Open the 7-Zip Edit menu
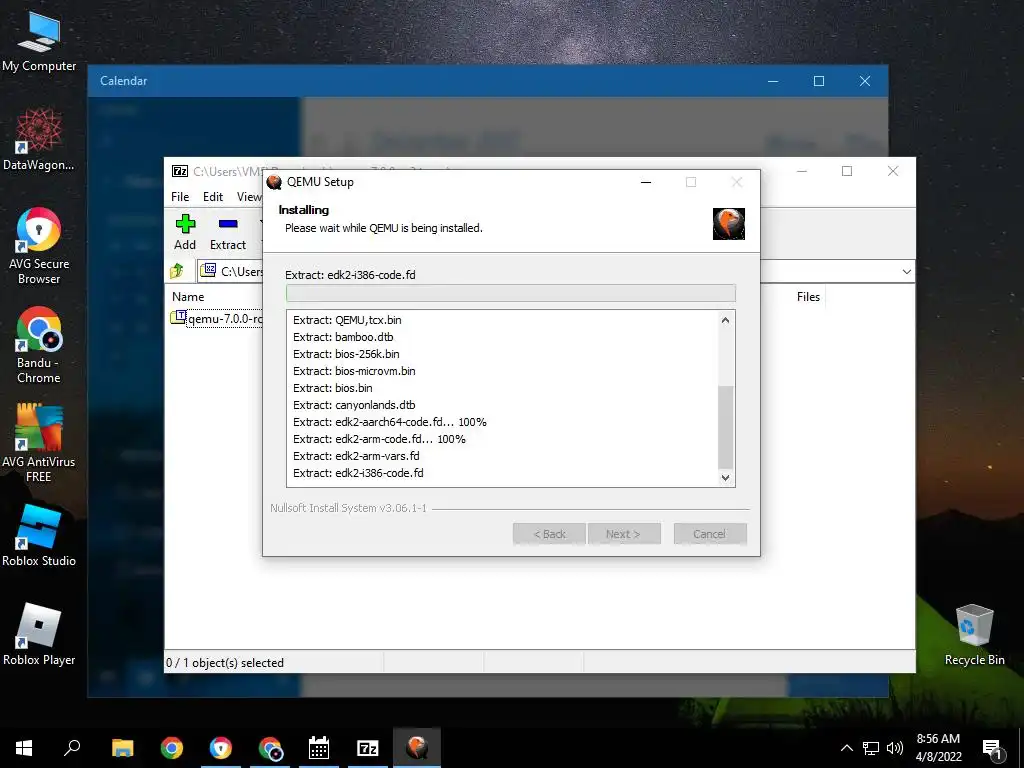Viewport: 1024px width, 768px height. pos(213,197)
